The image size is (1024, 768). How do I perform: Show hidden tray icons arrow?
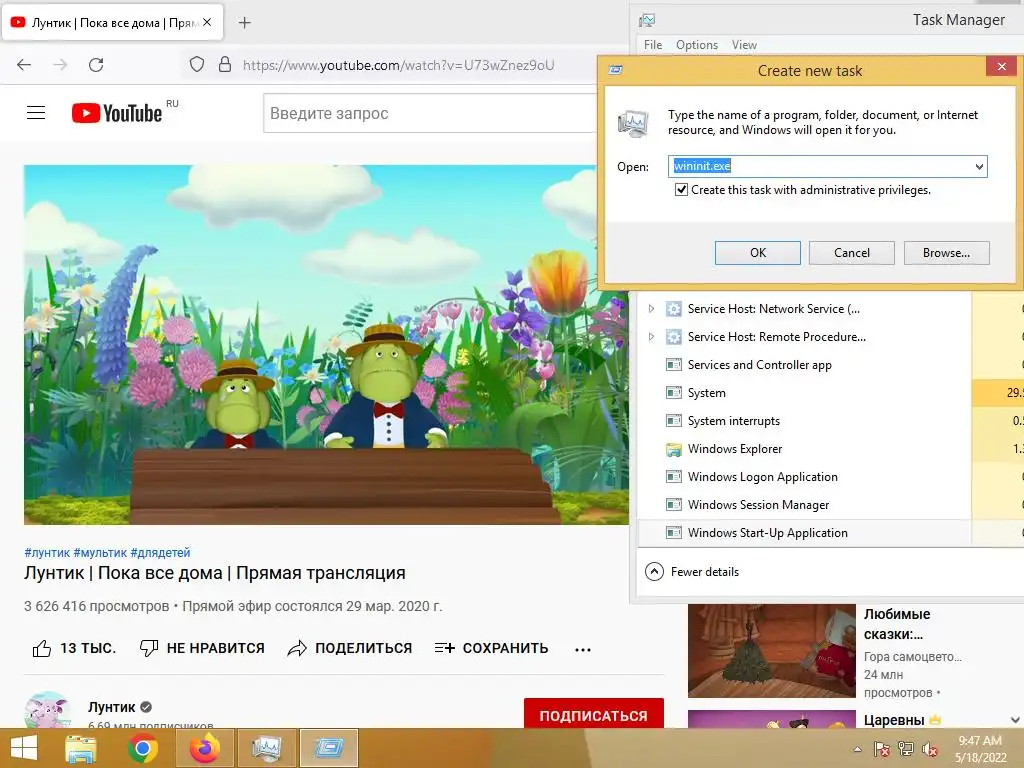[x=857, y=750]
